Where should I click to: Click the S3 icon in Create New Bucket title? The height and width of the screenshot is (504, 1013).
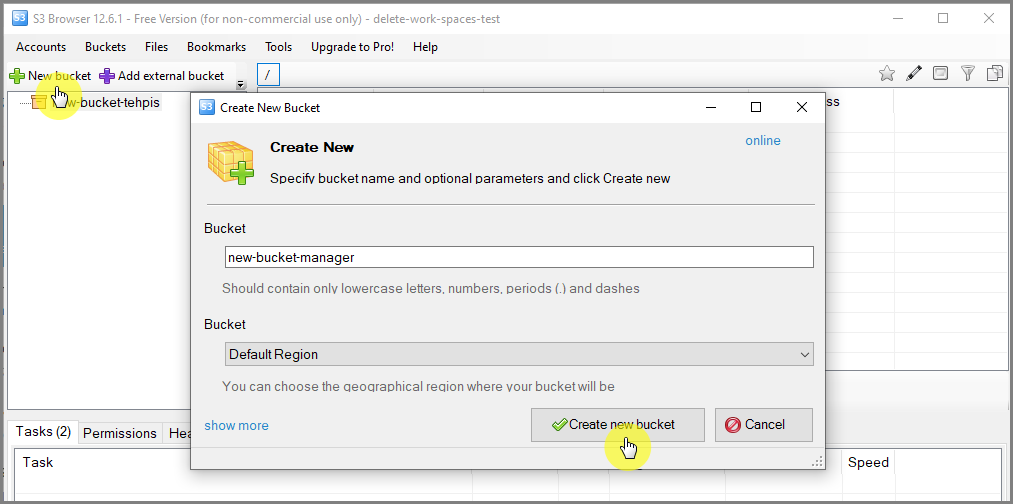[x=207, y=107]
